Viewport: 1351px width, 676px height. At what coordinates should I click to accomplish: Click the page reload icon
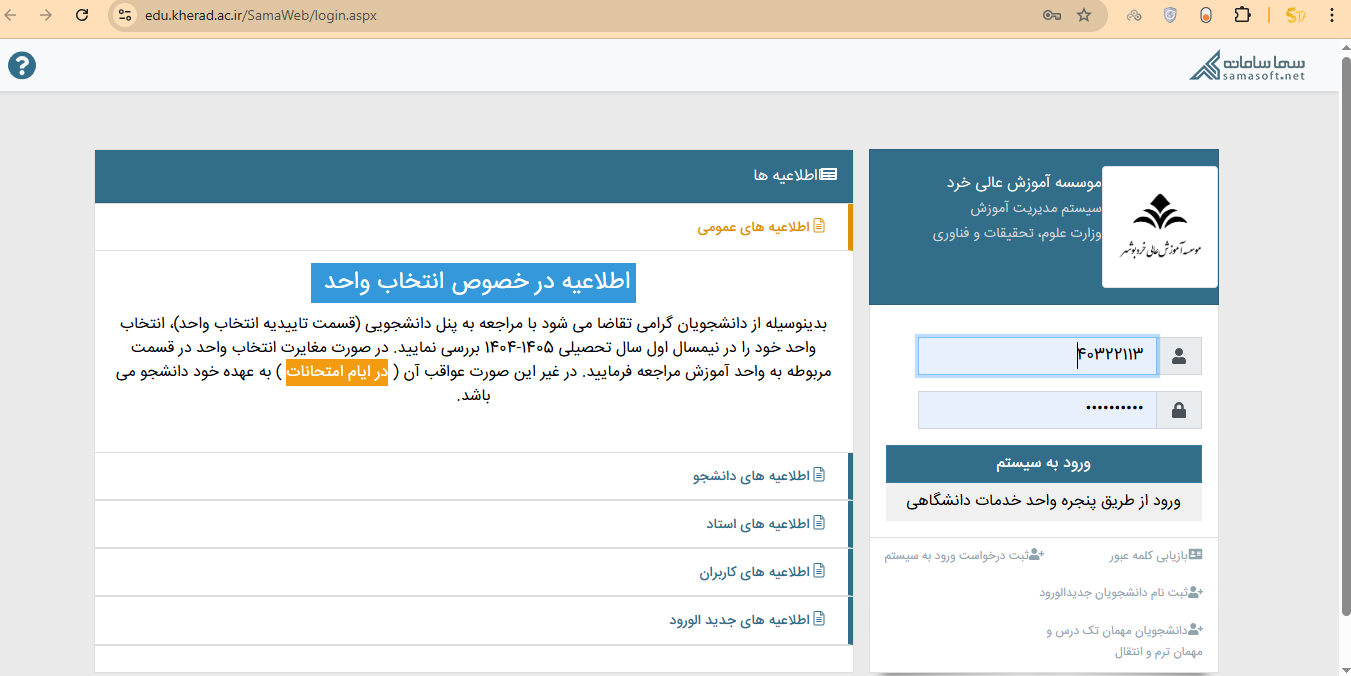[x=81, y=15]
